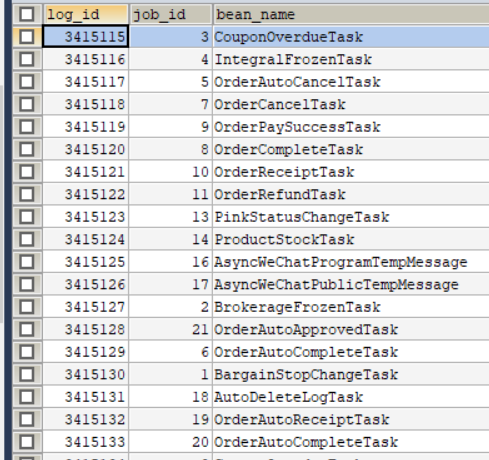Select the job_id cell with value 9
489x460 pixels.
[x=171, y=127]
